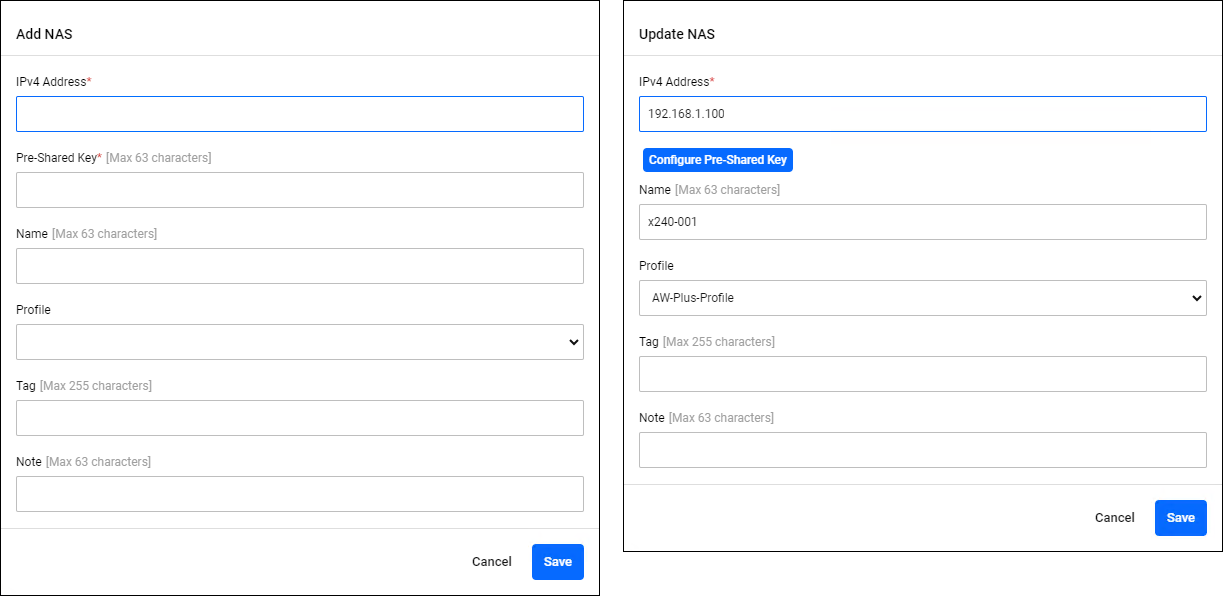Open the AW-Plus-Profile dropdown
Screen dimensions: 1223x596
coord(922,298)
